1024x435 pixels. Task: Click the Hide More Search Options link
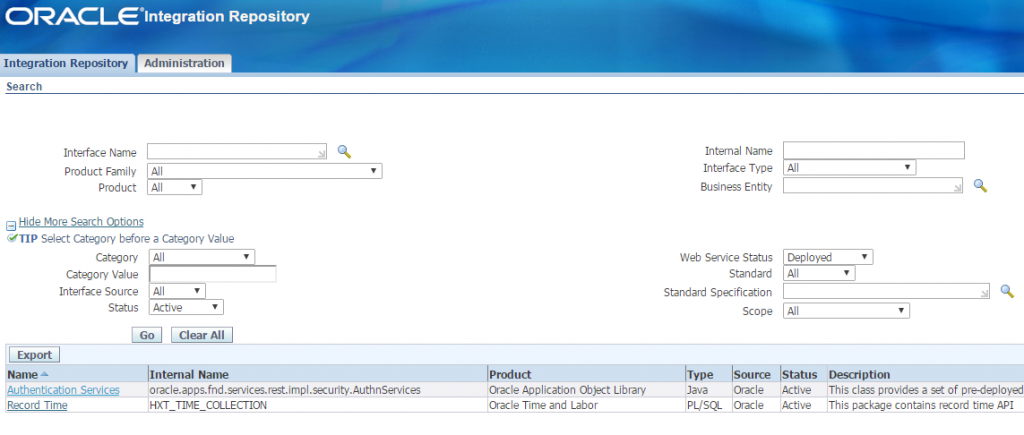tap(81, 222)
